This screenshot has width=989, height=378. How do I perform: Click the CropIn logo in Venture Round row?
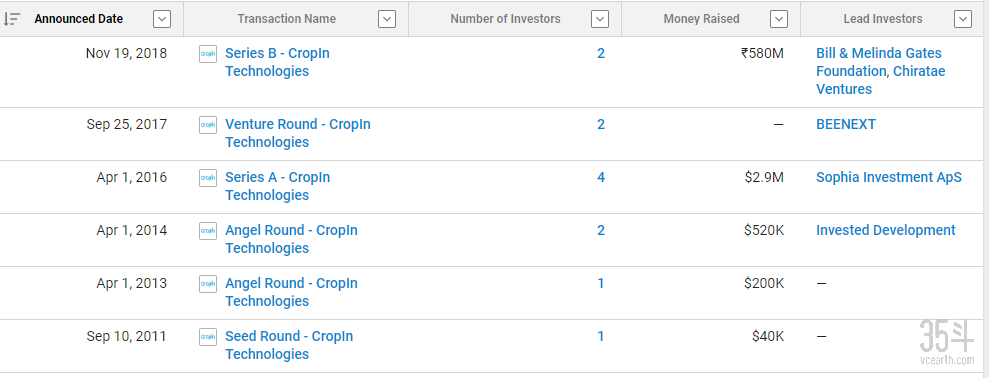click(x=208, y=125)
